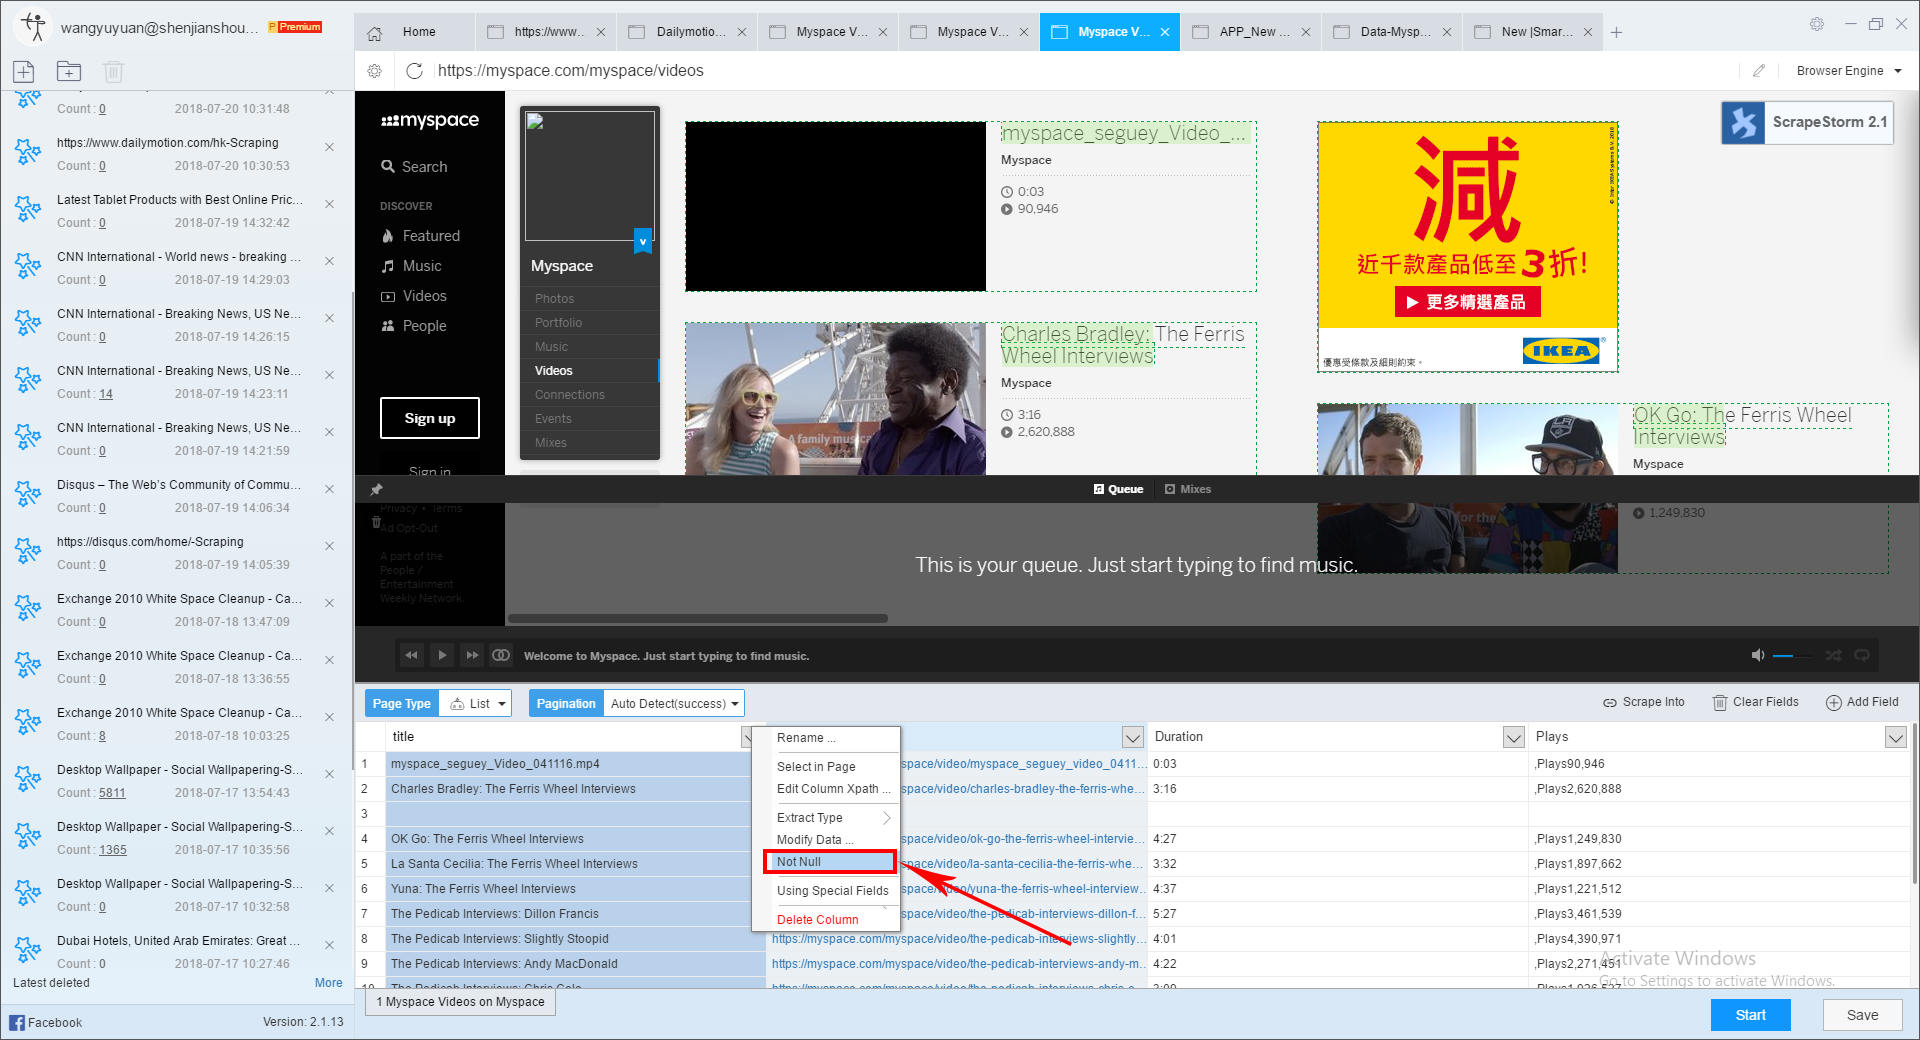Expand the URL column dropdown arrow
The width and height of the screenshot is (1920, 1040).
1132,737
